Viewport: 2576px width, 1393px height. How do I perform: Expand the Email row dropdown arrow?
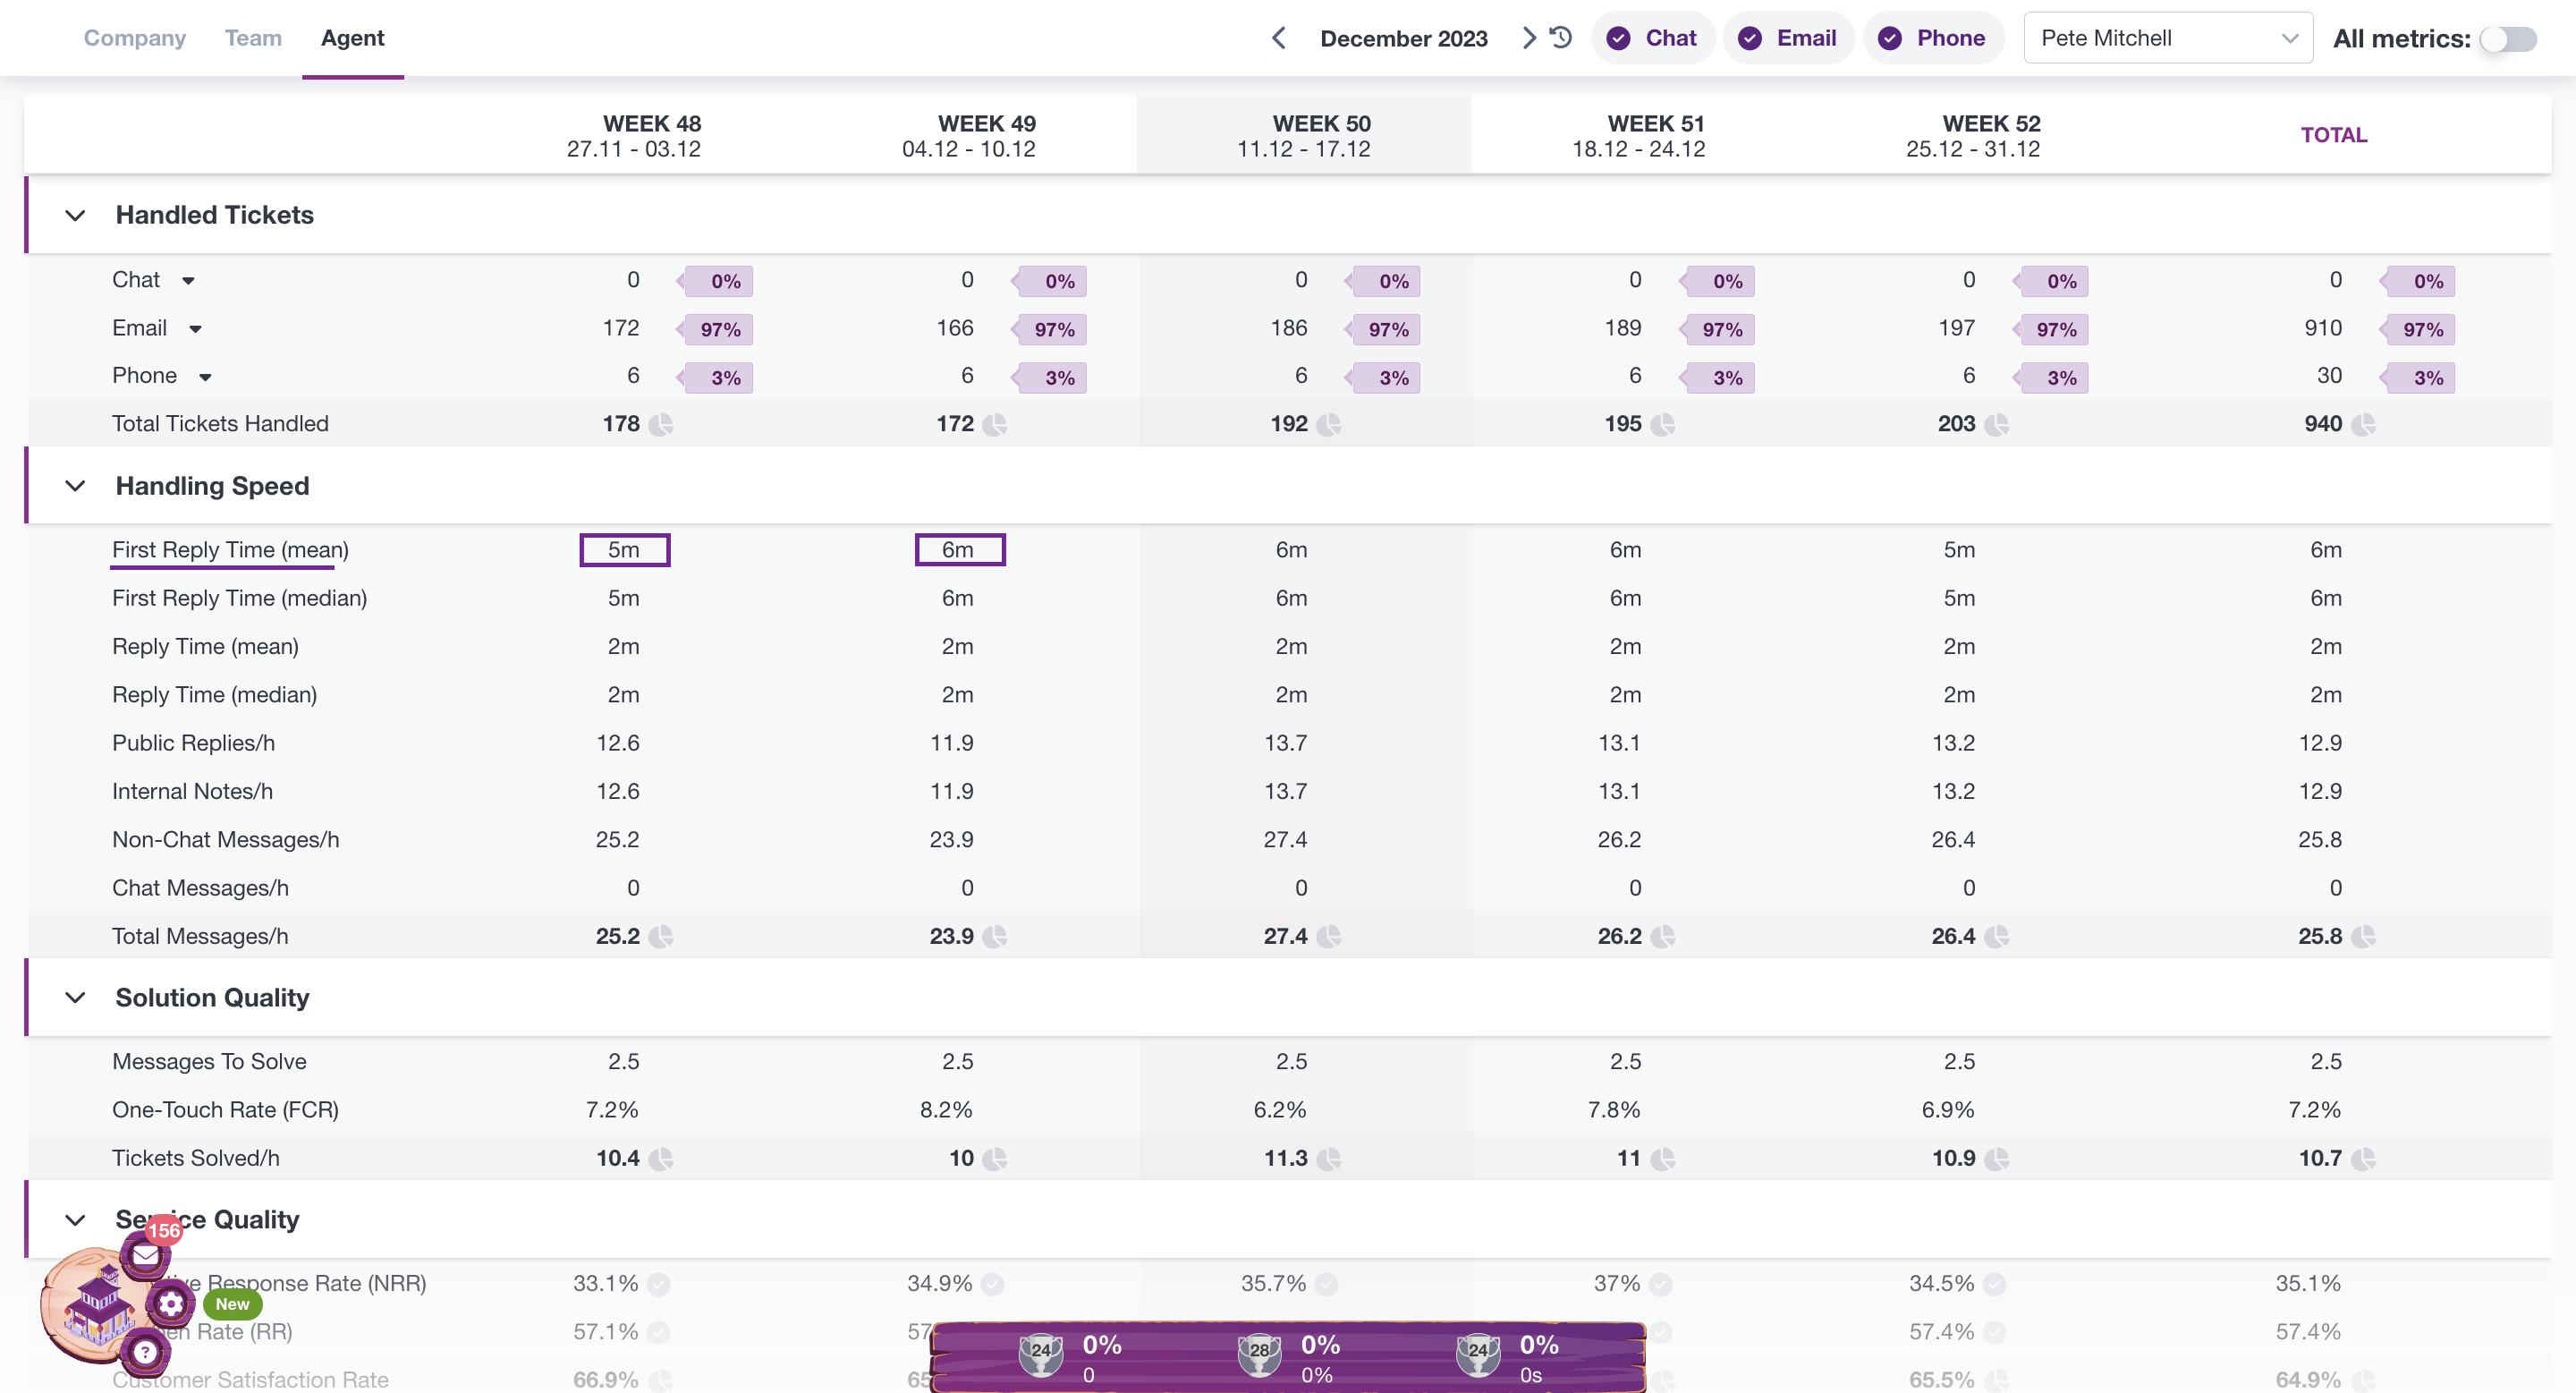(196, 329)
